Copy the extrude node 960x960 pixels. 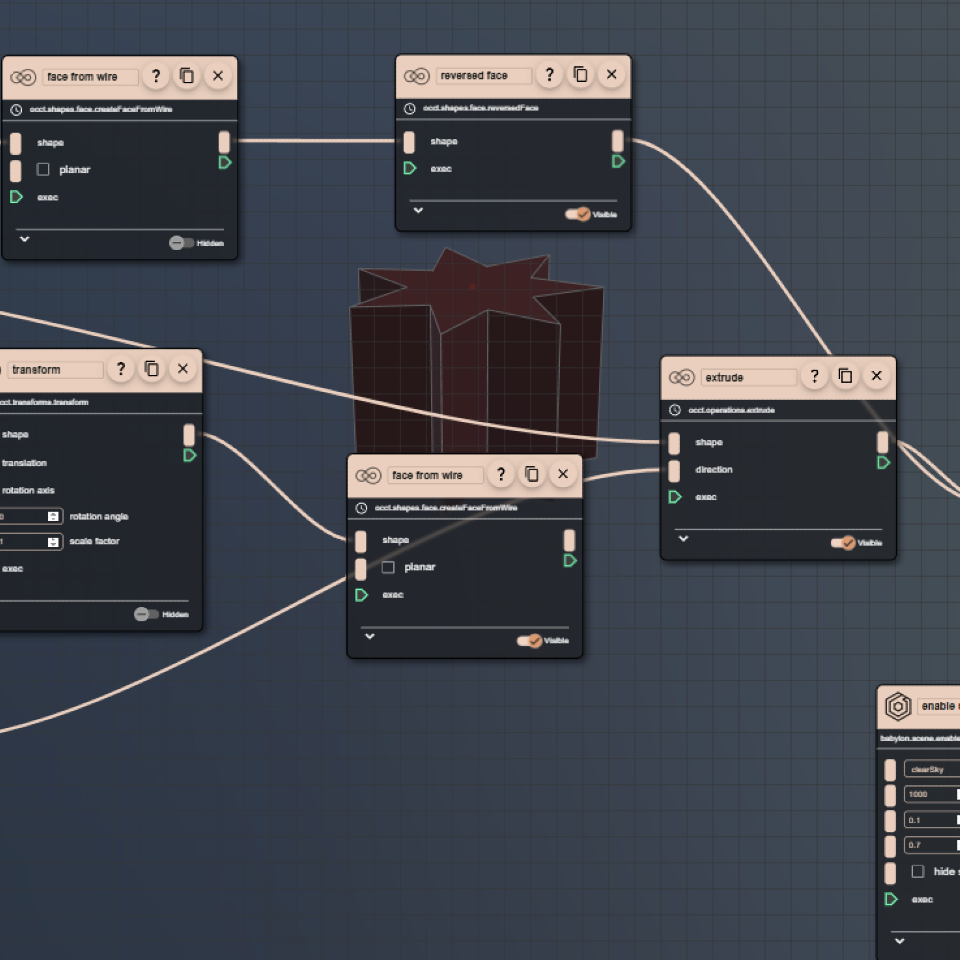pos(845,376)
